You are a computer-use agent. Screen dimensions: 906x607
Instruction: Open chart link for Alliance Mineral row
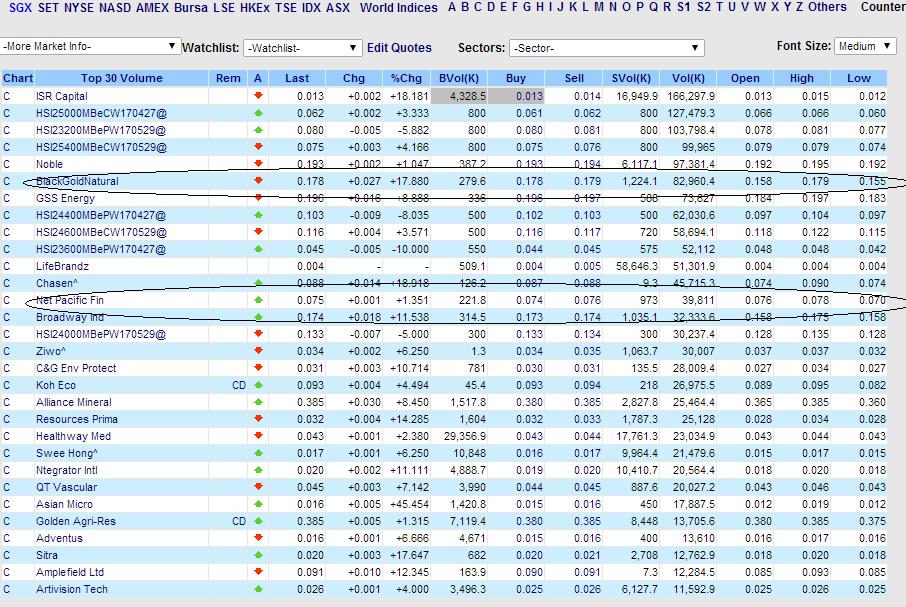click(x=6, y=403)
